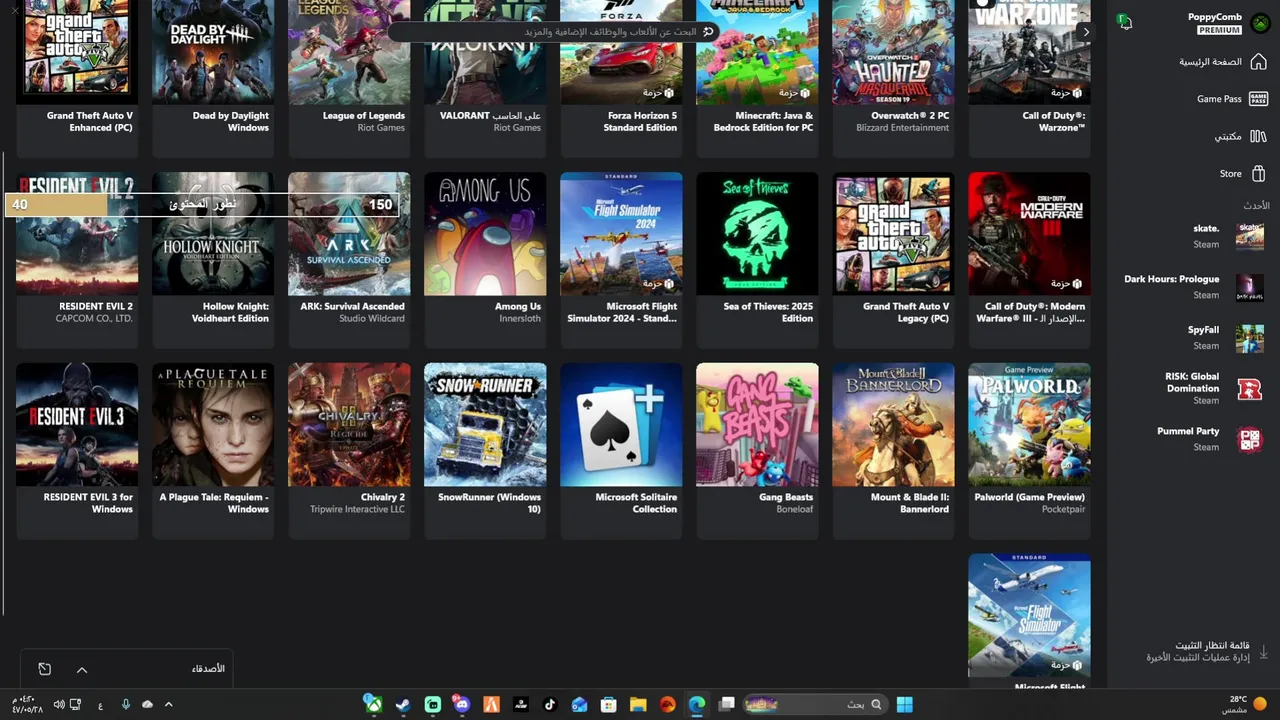
Task: Open the الأصدقاء friends panel label
Action: coord(208,668)
